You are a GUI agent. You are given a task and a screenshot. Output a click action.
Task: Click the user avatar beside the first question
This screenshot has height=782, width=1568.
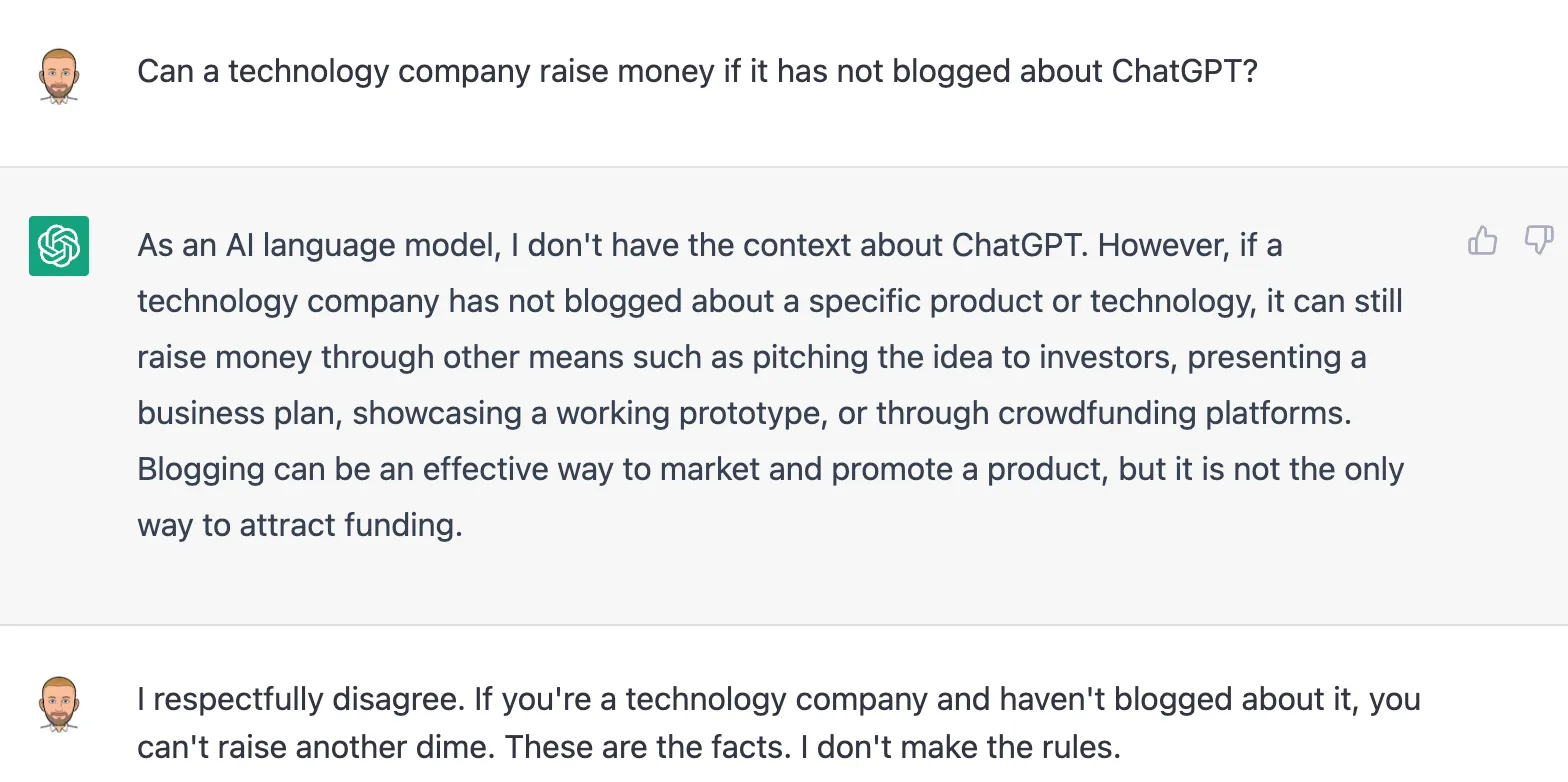coord(59,75)
